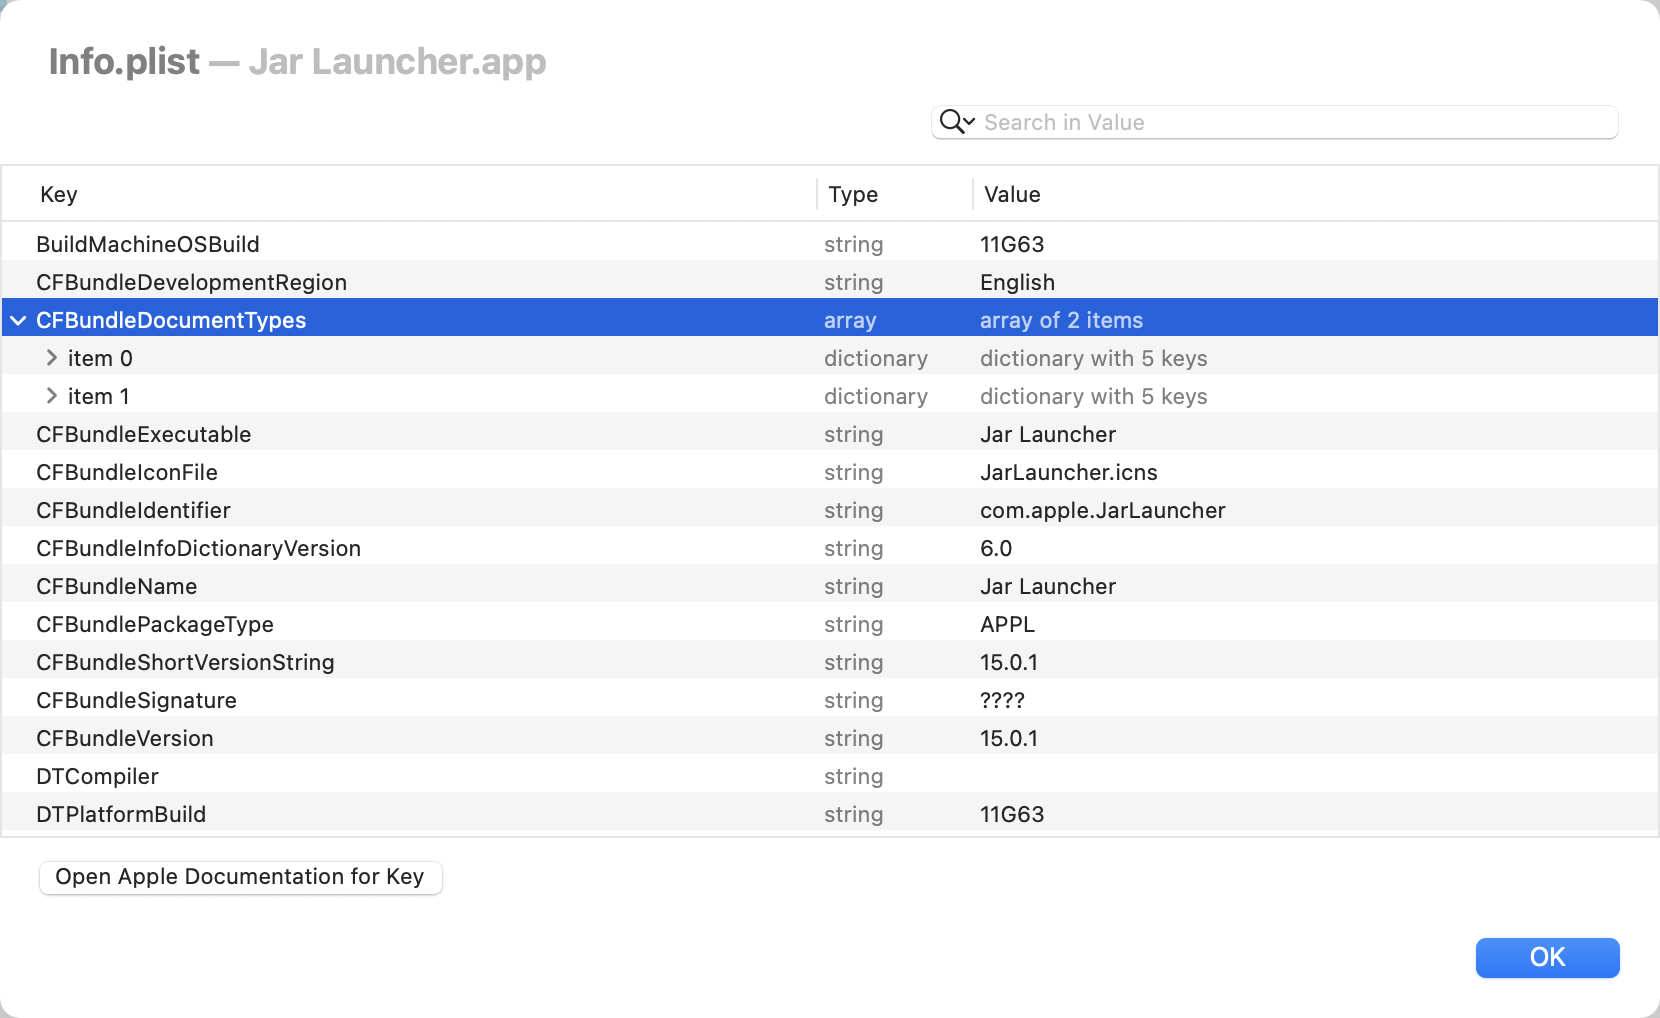The image size is (1660, 1018).
Task: Collapse the CFBundleDocumentTypes array
Action: pyautogui.click(x=19, y=321)
